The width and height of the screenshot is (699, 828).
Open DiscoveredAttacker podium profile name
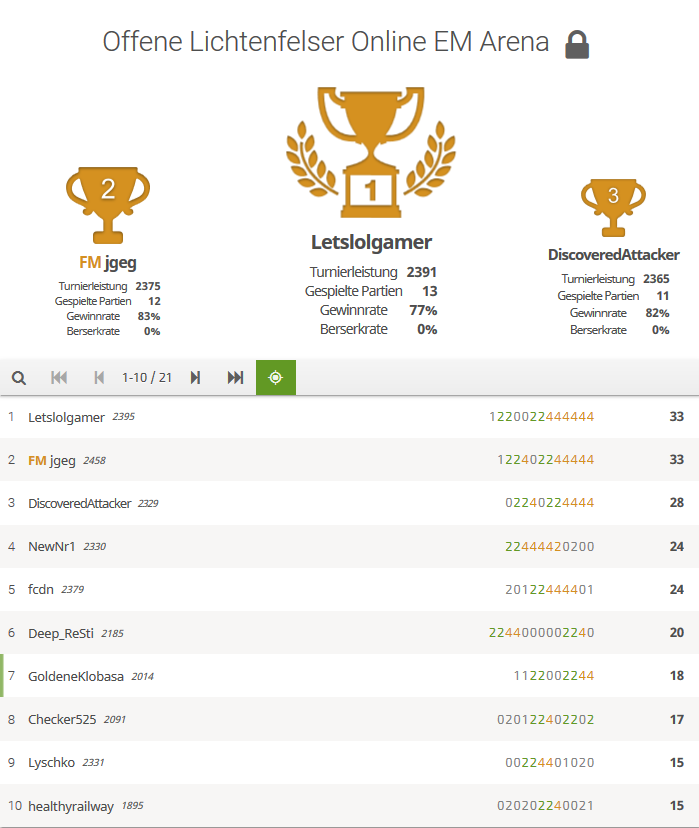[x=613, y=255]
